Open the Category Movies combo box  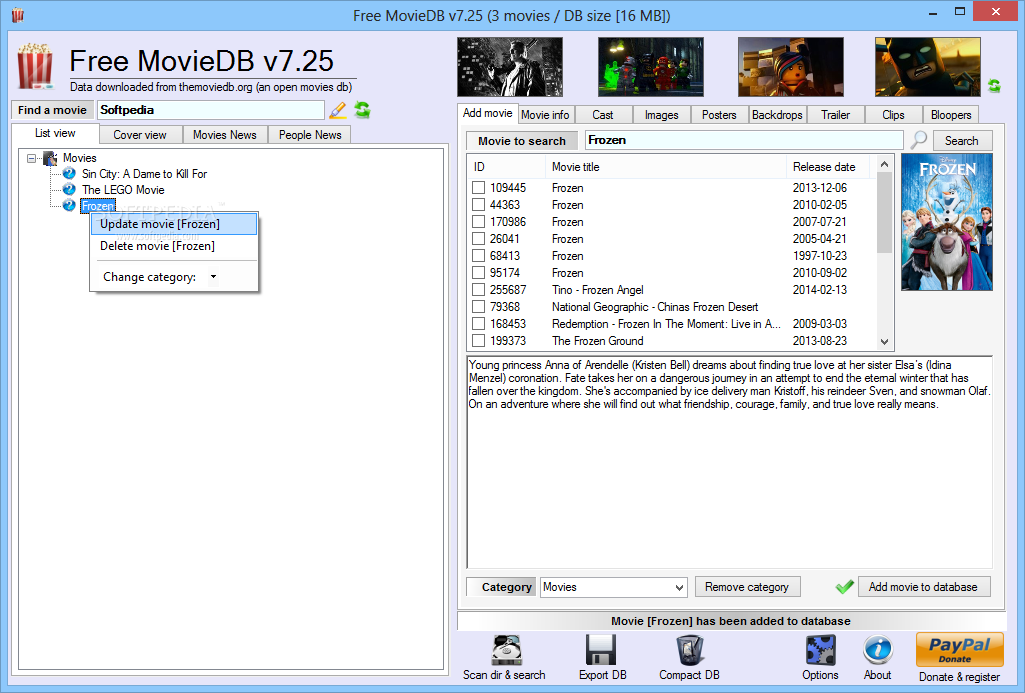coord(614,587)
